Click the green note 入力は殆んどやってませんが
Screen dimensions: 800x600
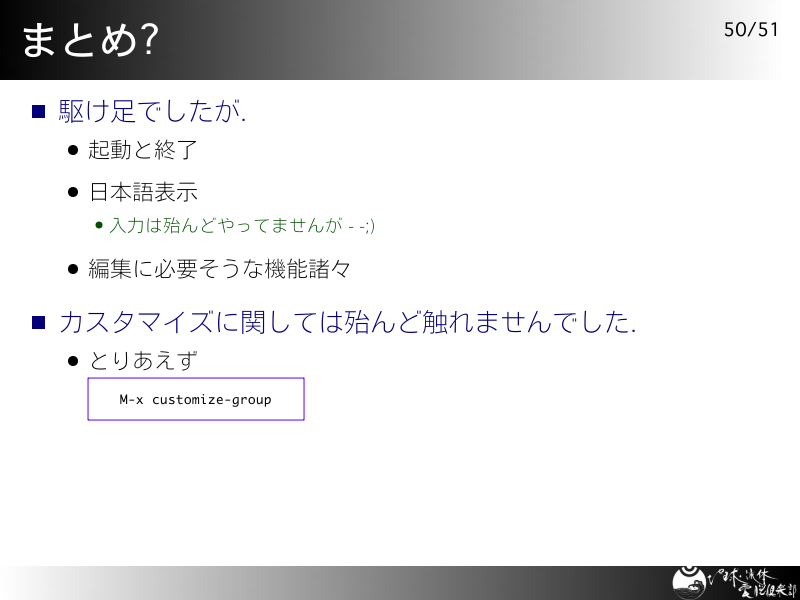(x=242, y=225)
